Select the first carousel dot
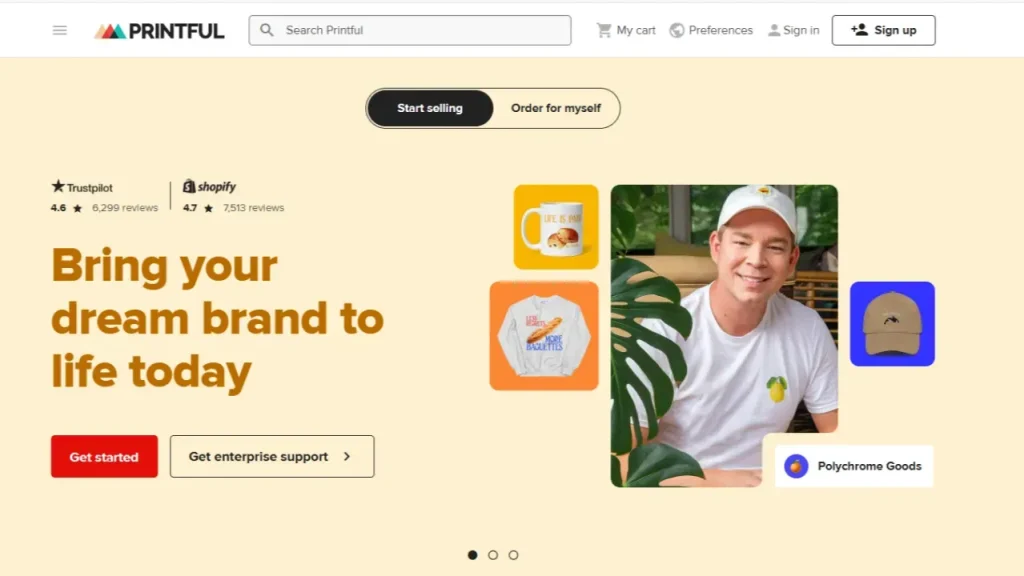 (472, 555)
